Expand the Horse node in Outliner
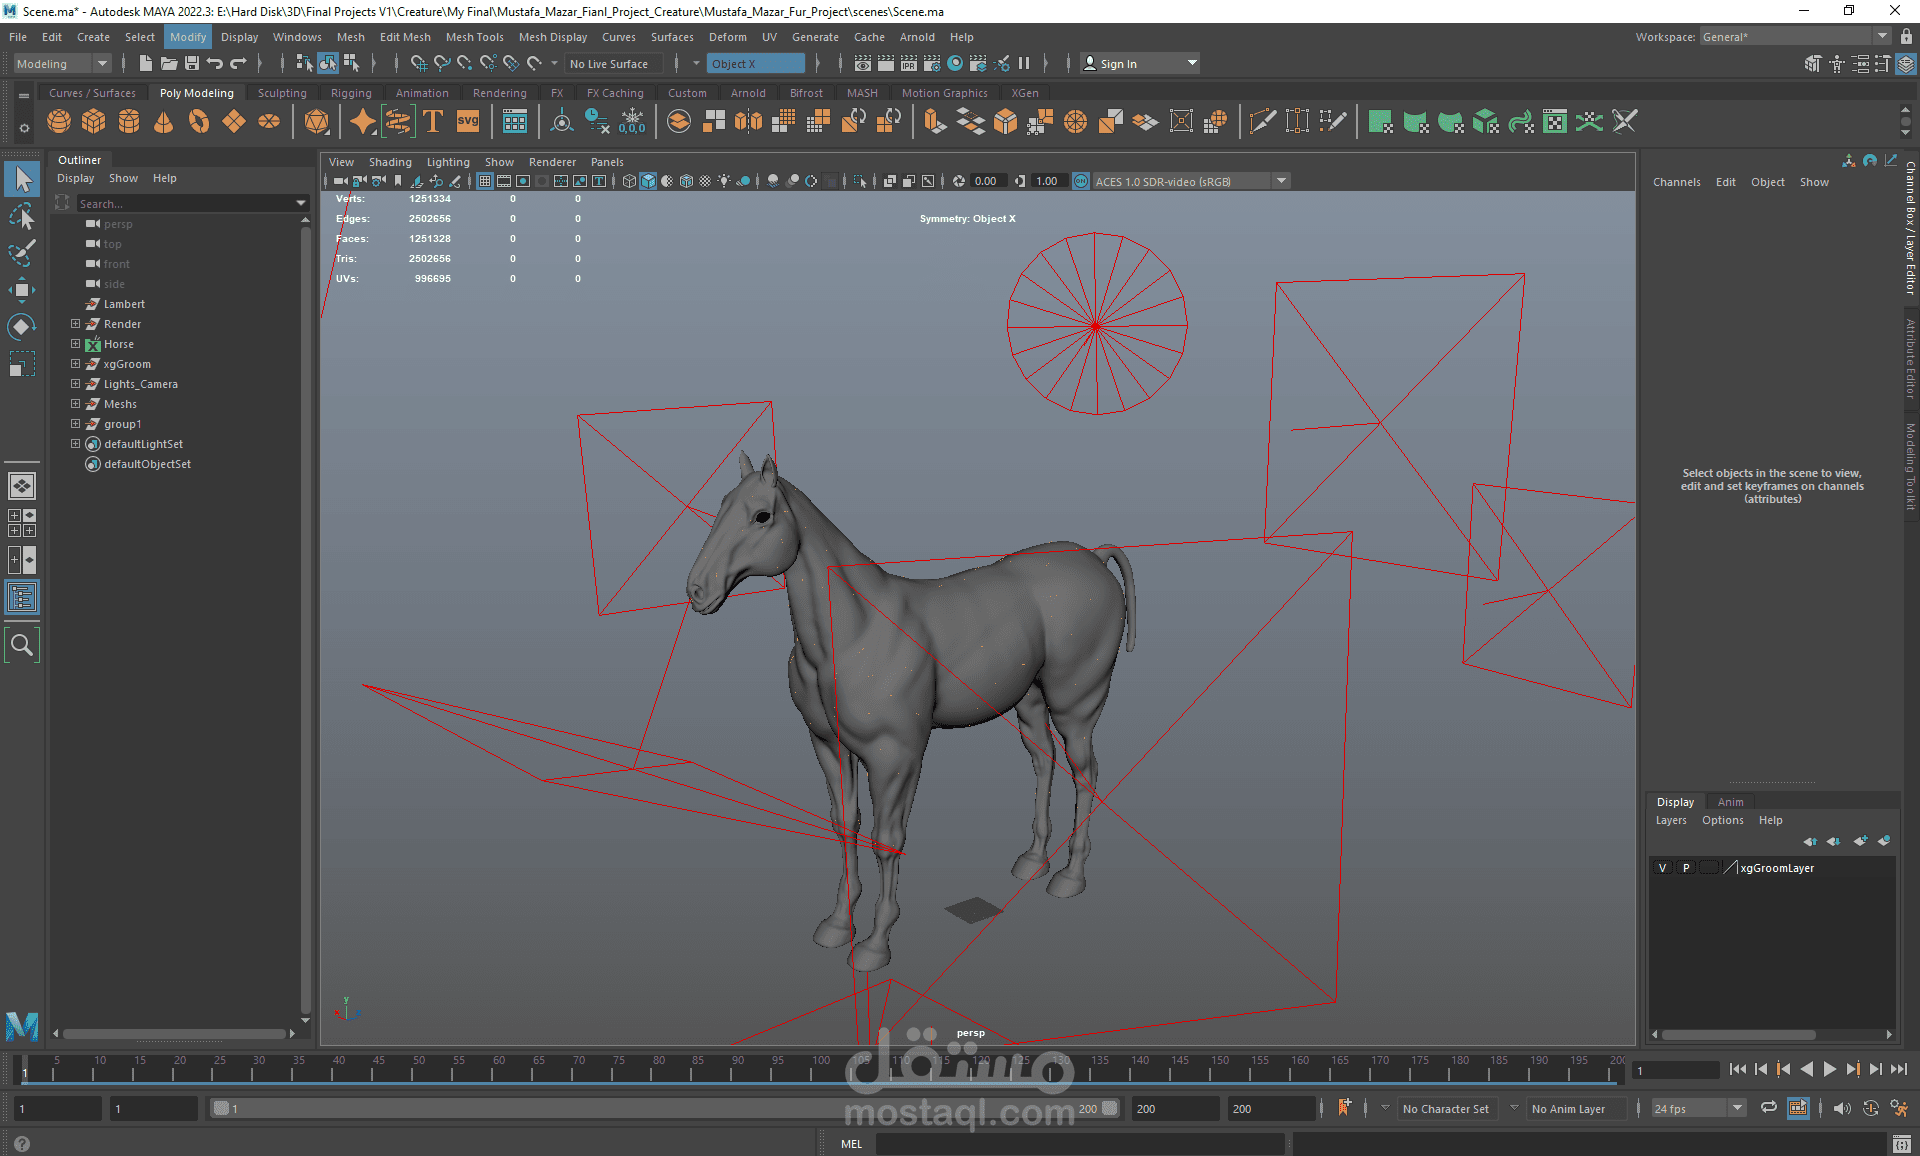The image size is (1920, 1156). tap(75, 344)
